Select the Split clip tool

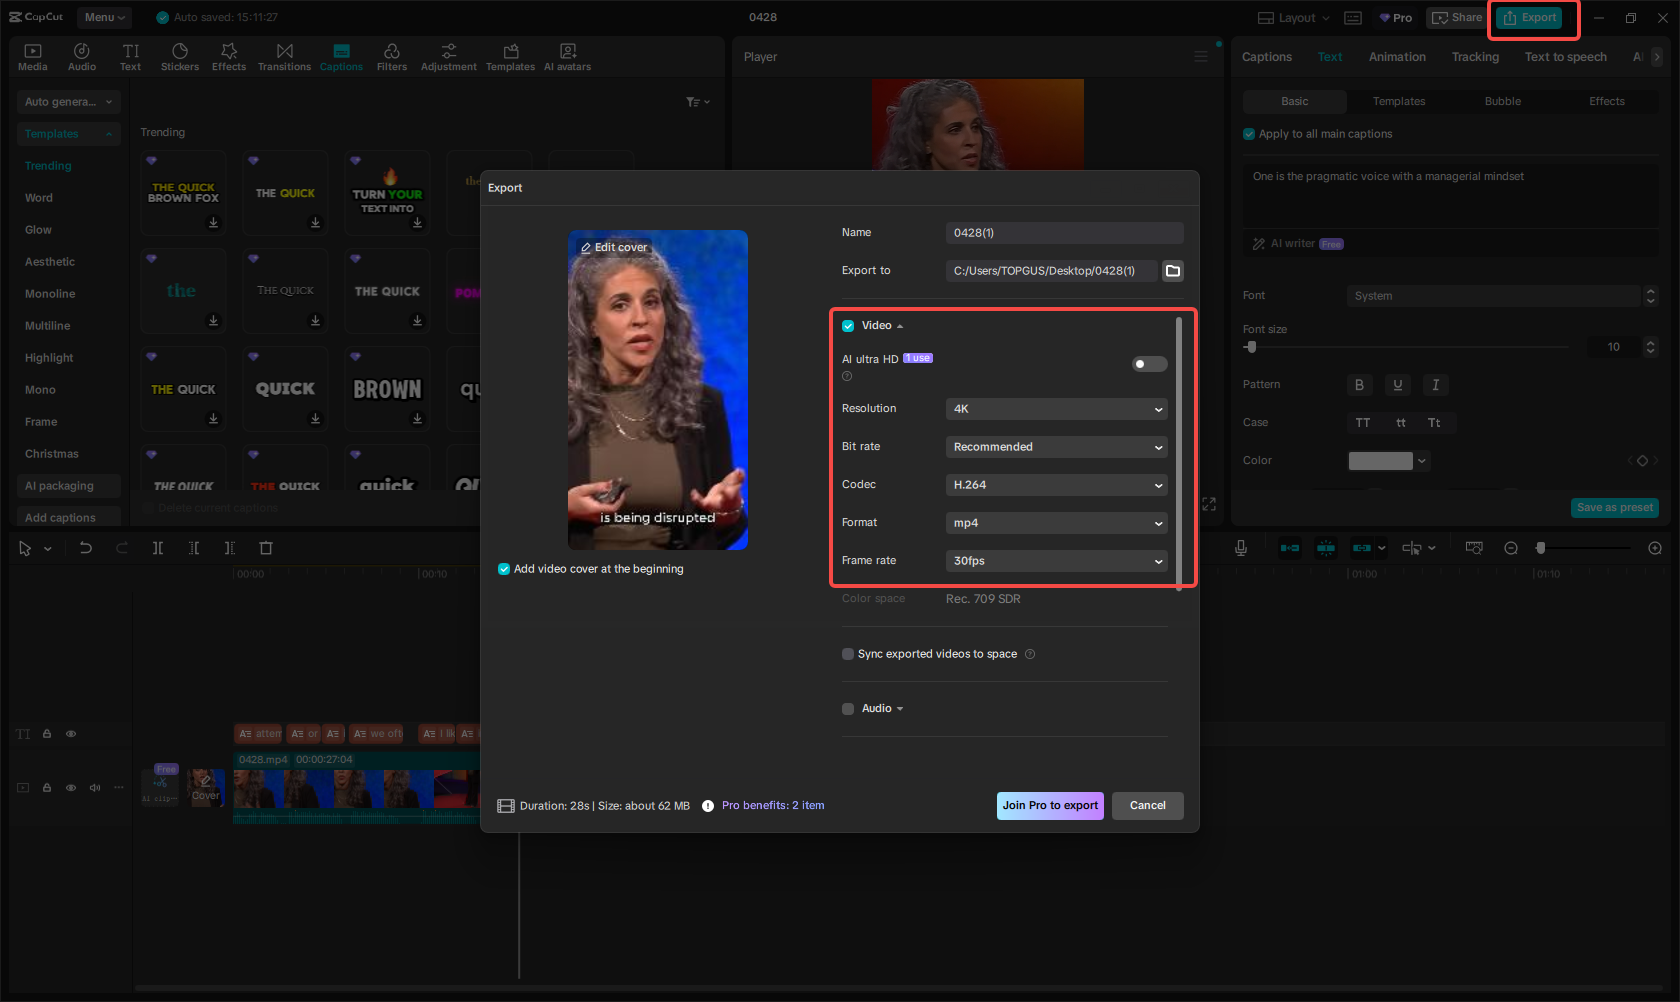pyautogui.click(x=158, y=548)
